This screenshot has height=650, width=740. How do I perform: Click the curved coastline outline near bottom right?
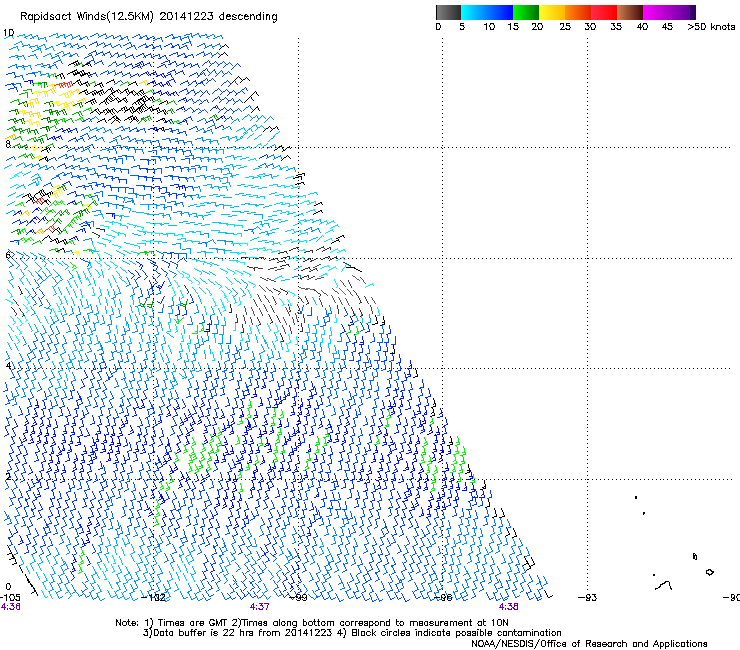tap(664, 586)
